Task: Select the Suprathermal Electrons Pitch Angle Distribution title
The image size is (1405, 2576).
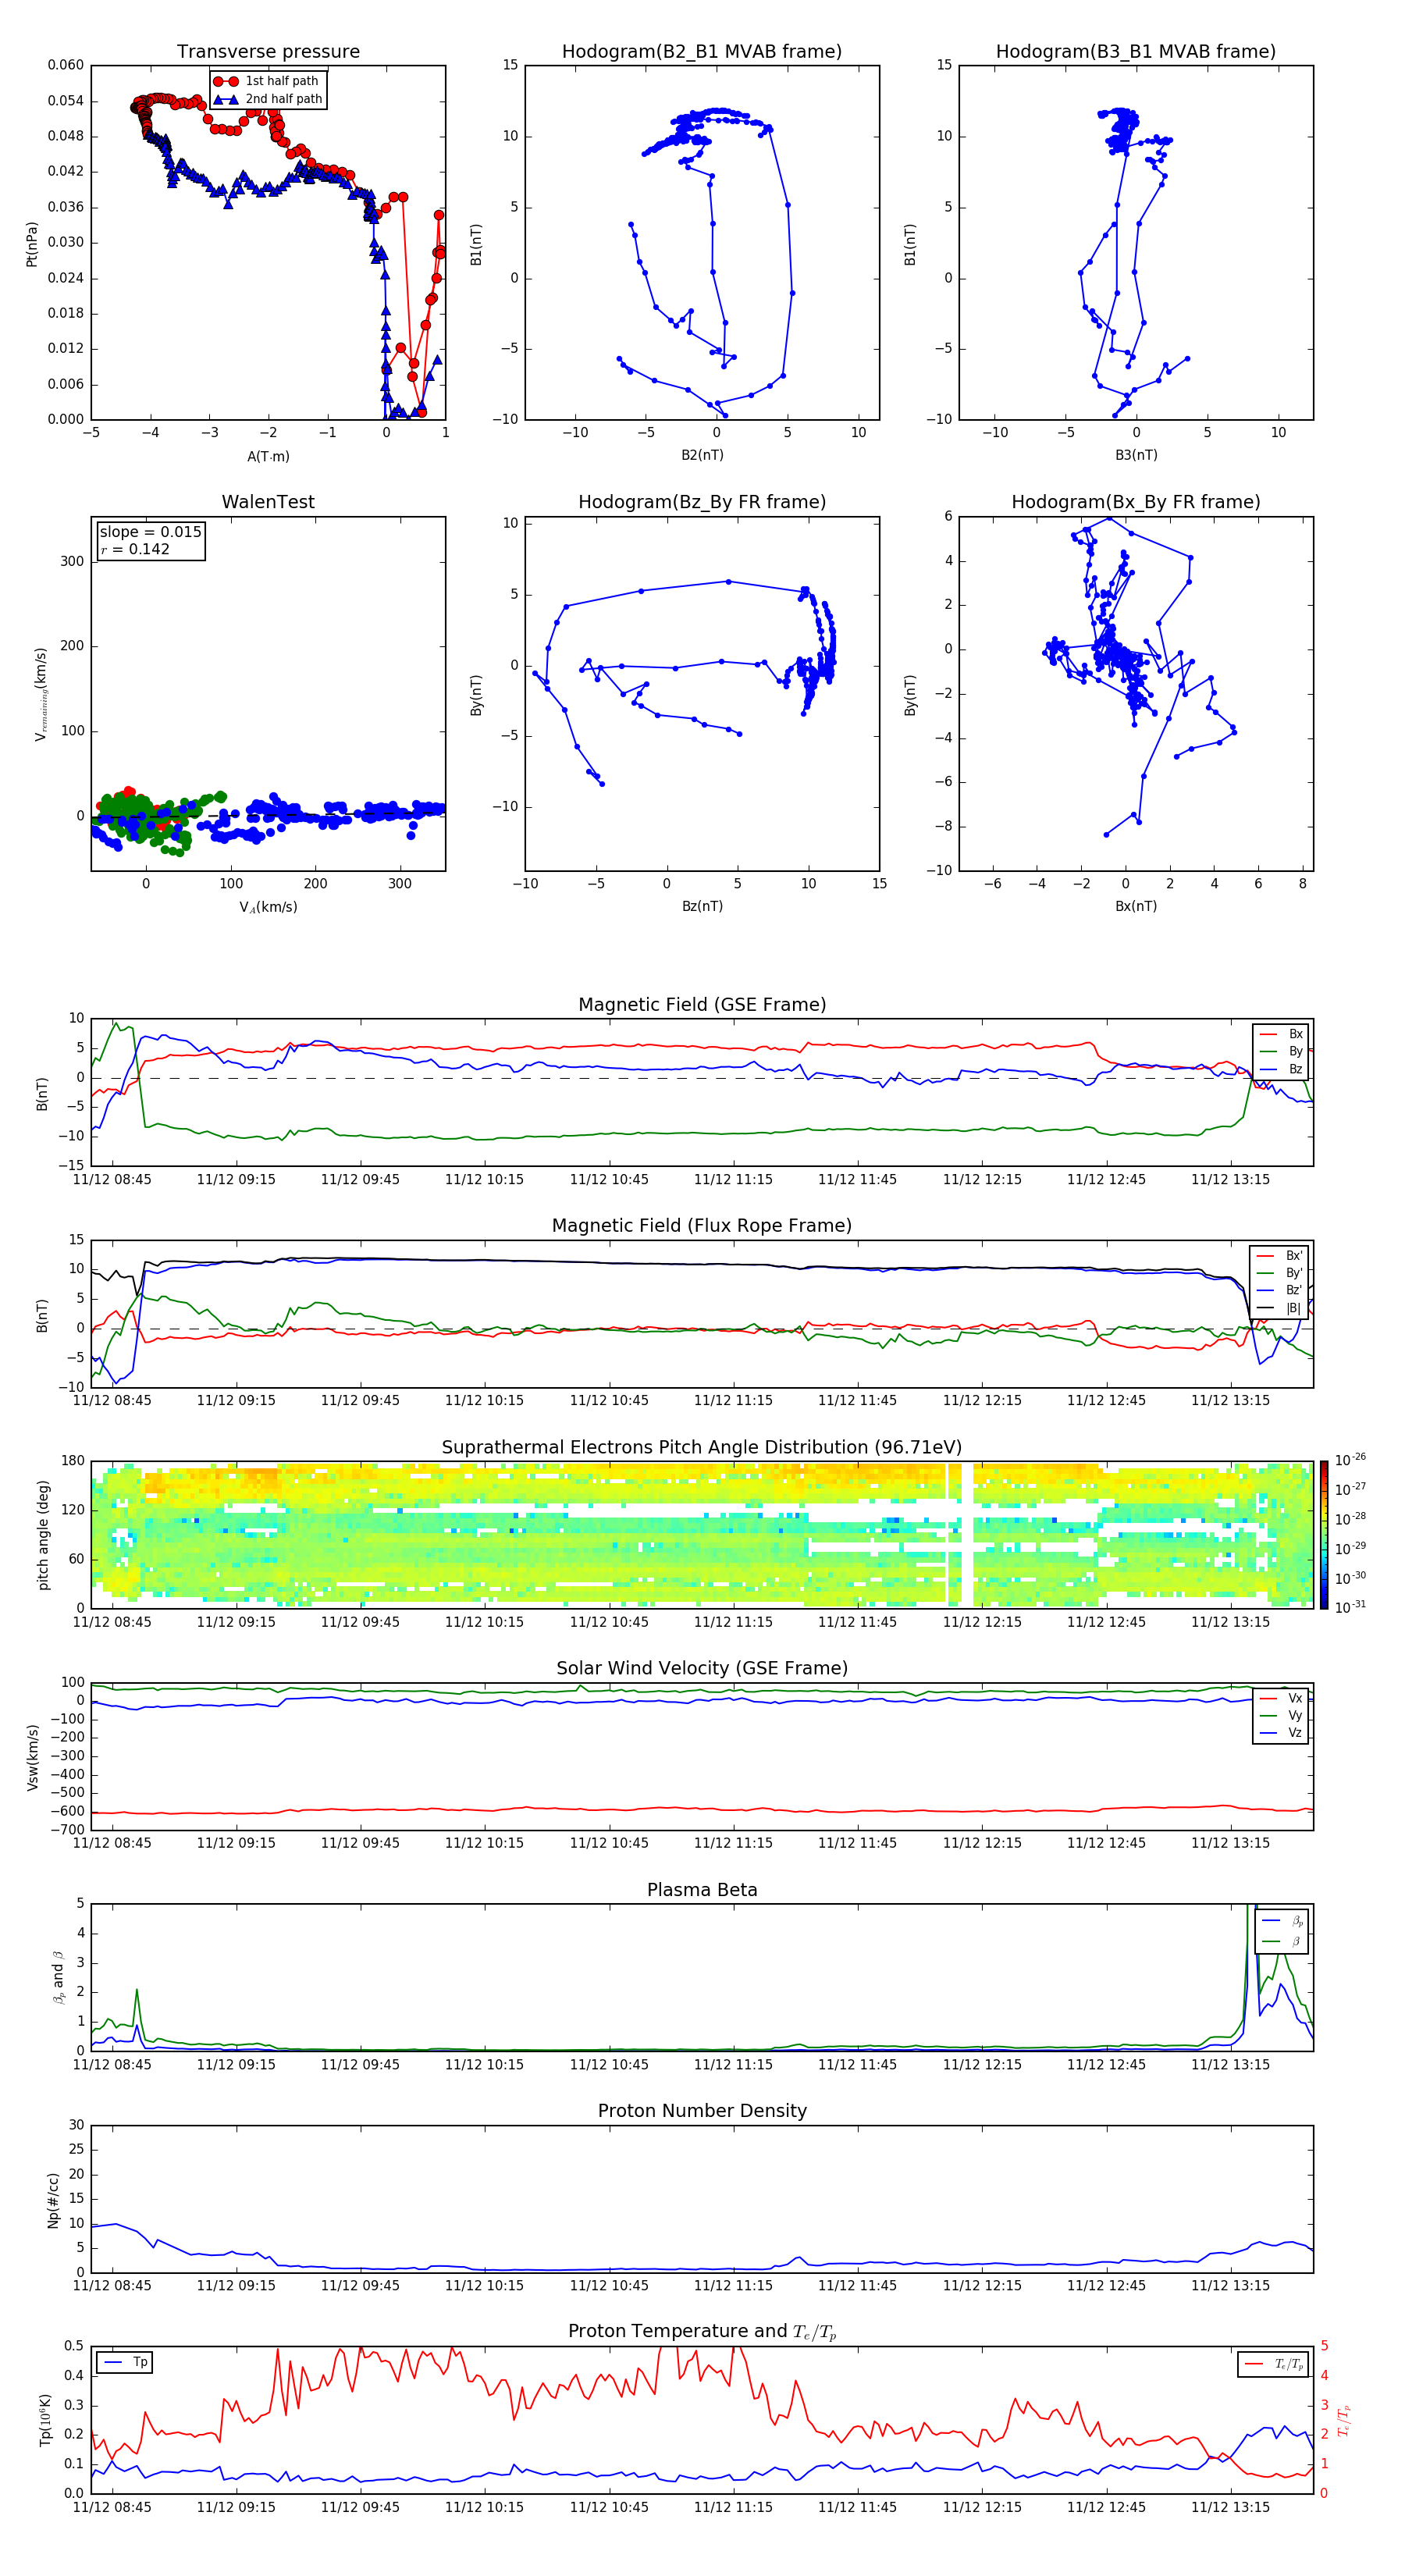Action: [702, 1448]
